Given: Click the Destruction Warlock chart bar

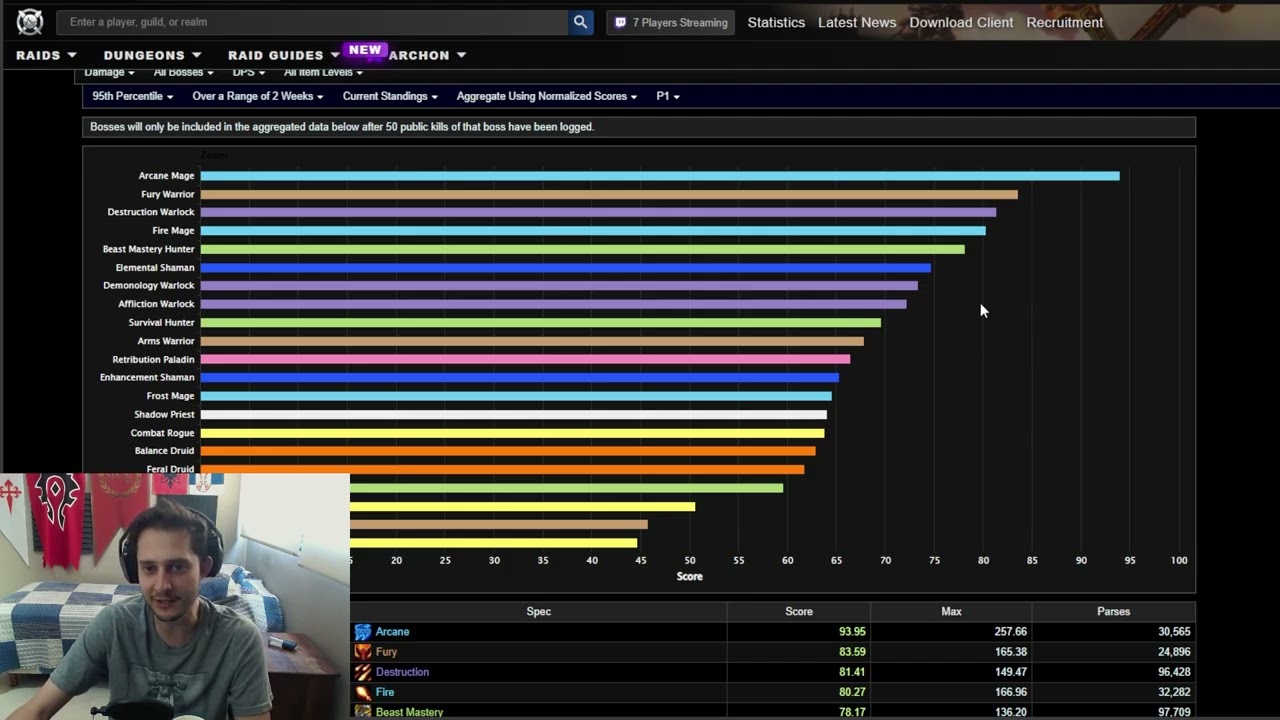Looking at the screenshot, I should point(598,212).
